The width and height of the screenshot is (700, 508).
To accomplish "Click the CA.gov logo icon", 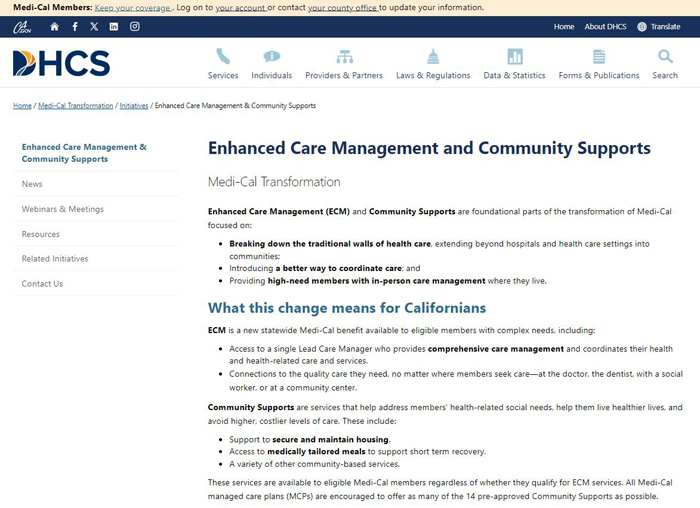I will click(x=22, y=27).
